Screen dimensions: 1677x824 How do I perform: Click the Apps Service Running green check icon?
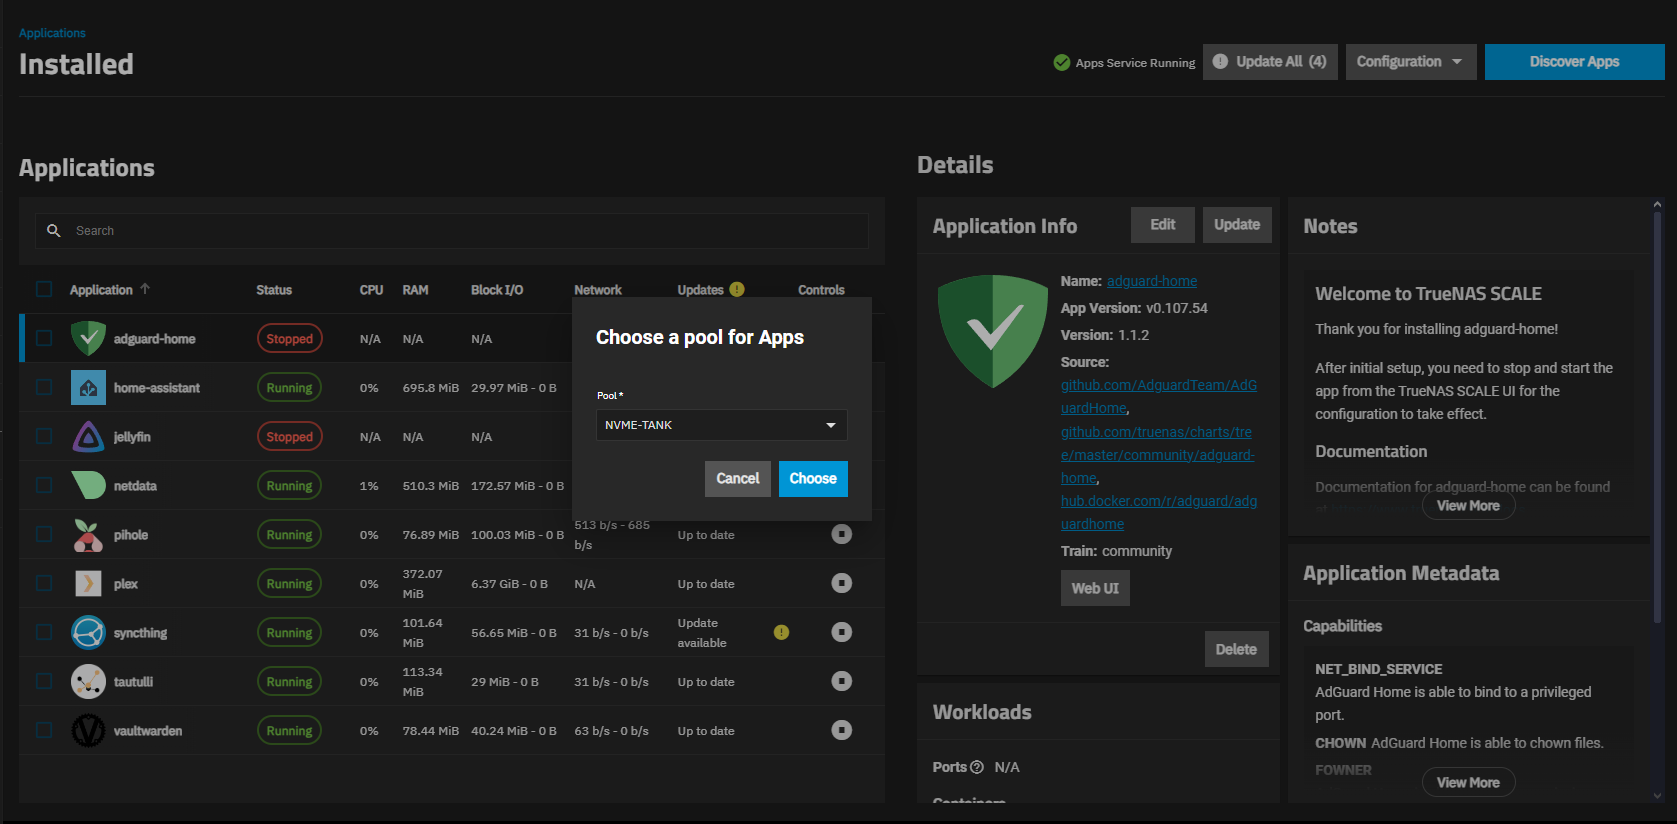point(1062,62)
